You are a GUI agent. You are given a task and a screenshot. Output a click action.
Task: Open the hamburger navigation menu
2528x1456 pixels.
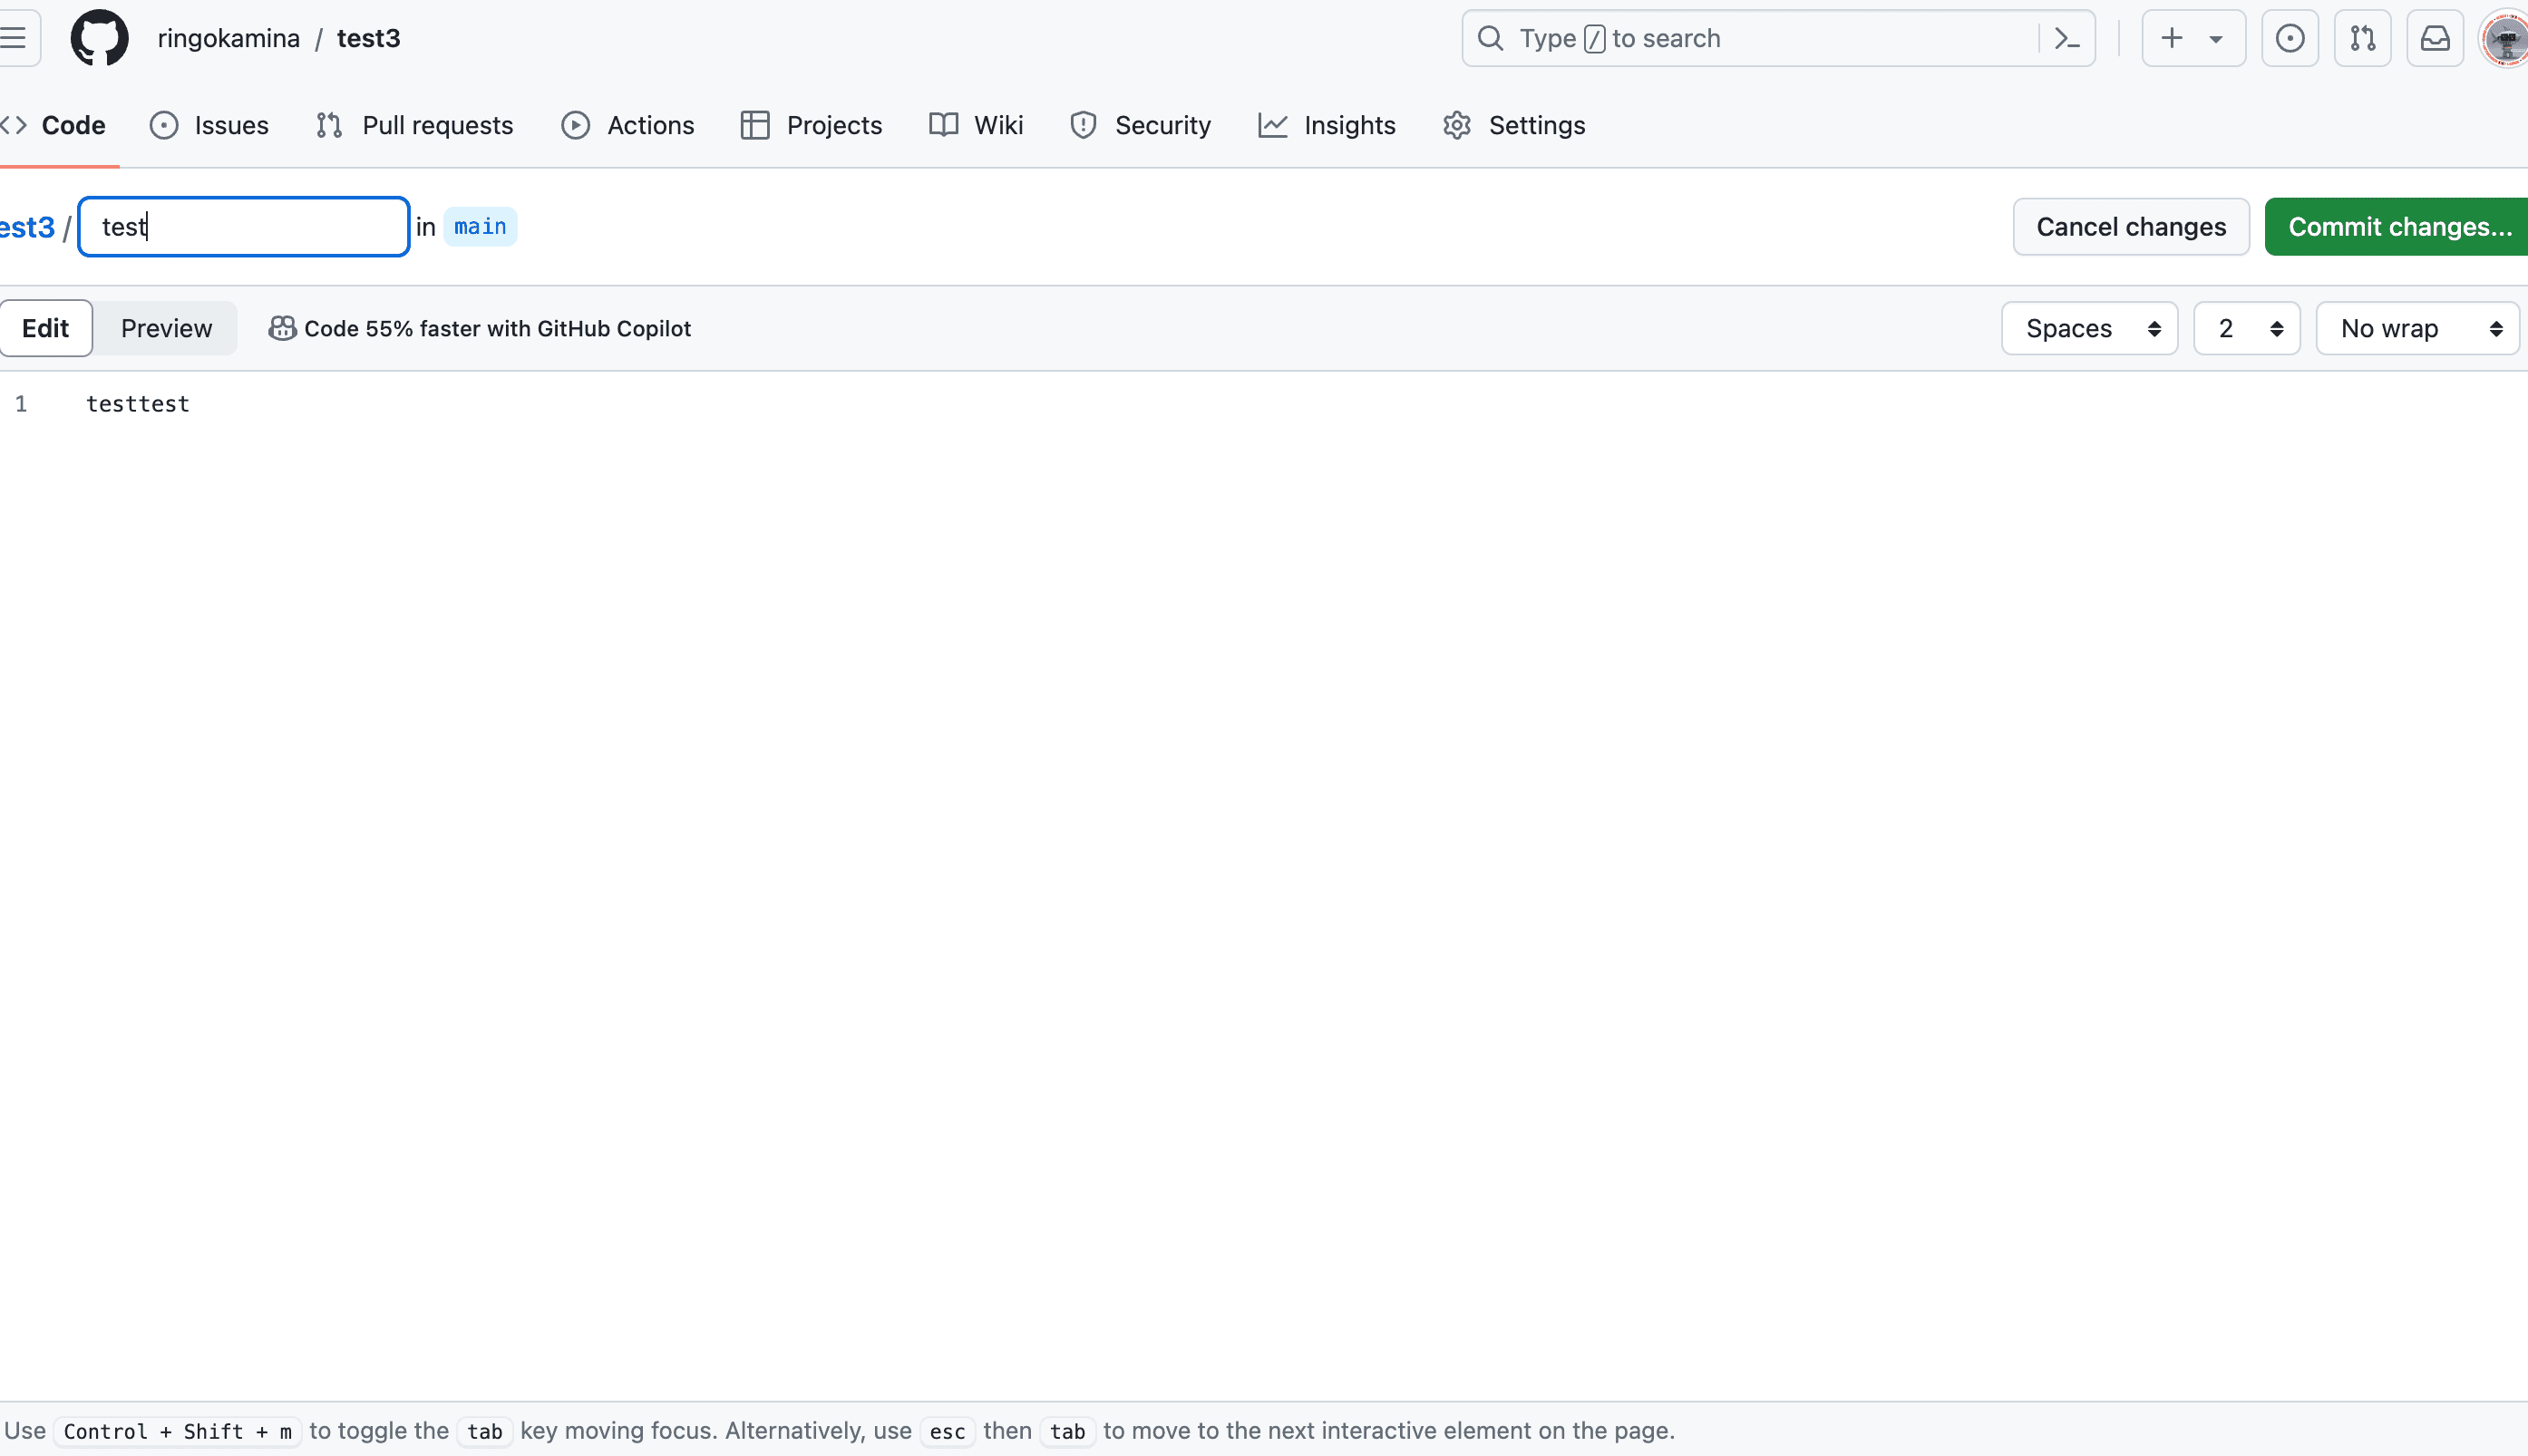click(x=14, y=38)
